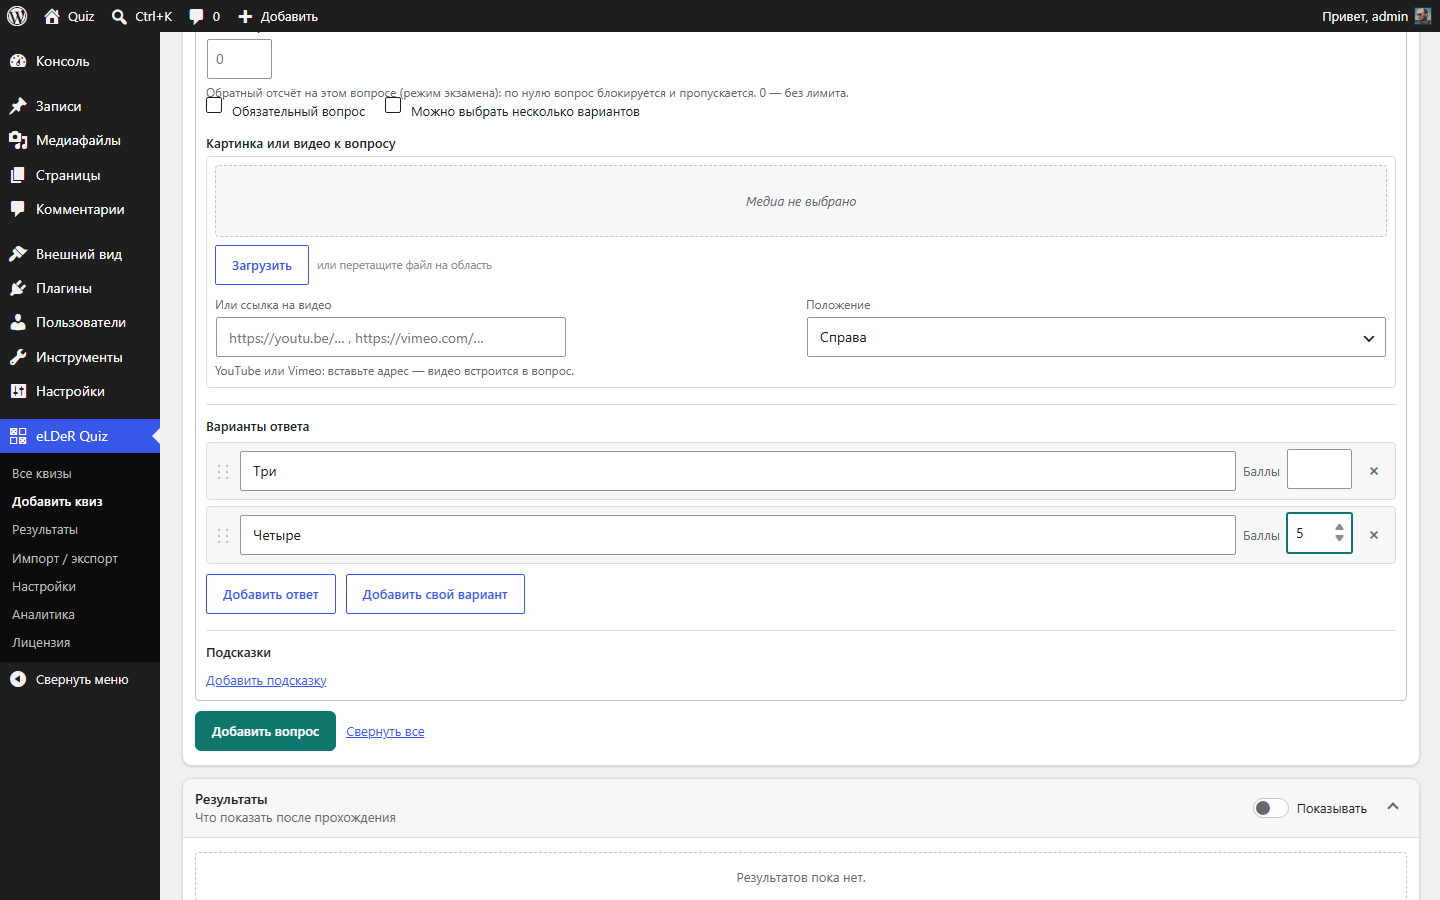The height and width of the screenshot is (900, 1440).
Task: Focus empty Баллы field for Три
Action: click(x=1319, y=469)
